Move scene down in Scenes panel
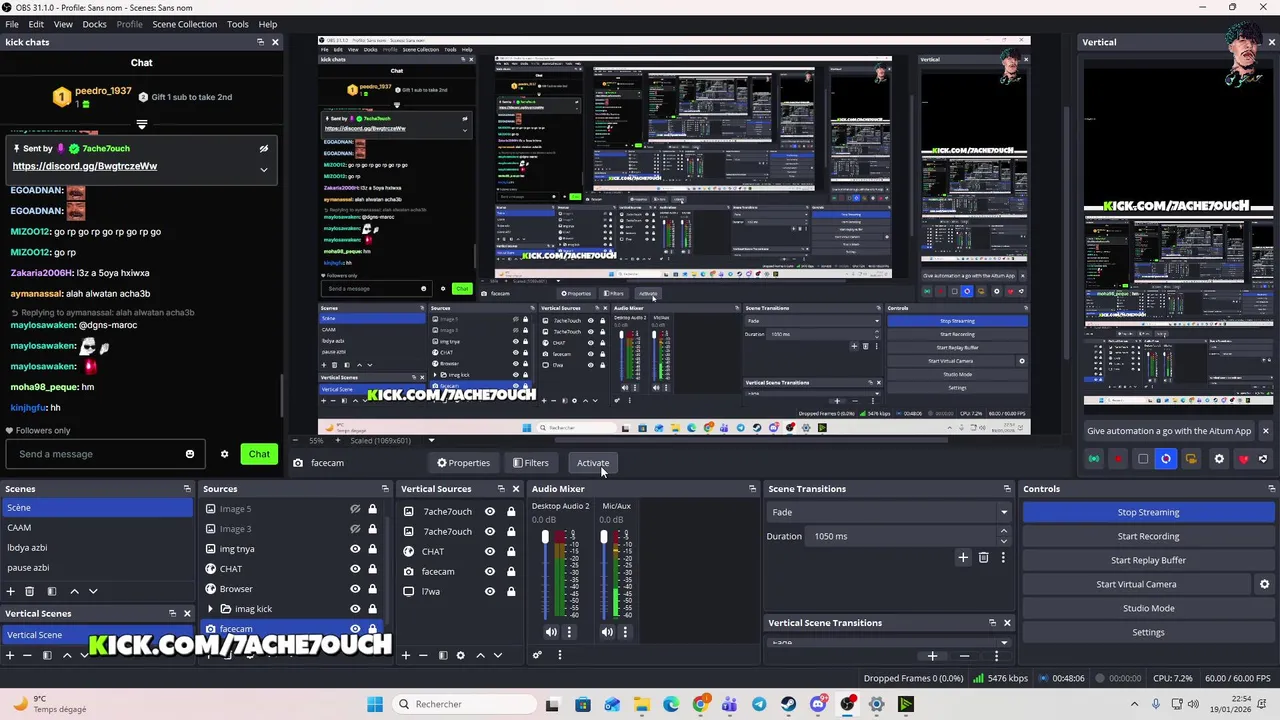Image resolution: width=1280 pixels, height=720 pixels. tap(93, 592)
